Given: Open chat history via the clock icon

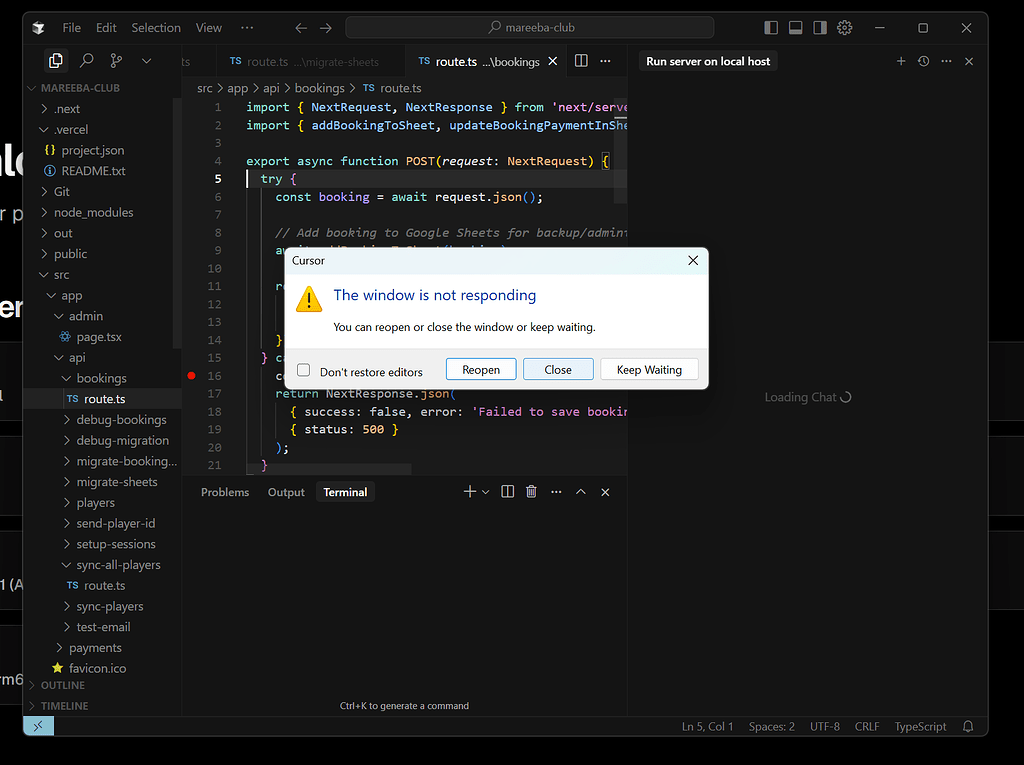Looking at the screenshot, I should pos(923,61).
